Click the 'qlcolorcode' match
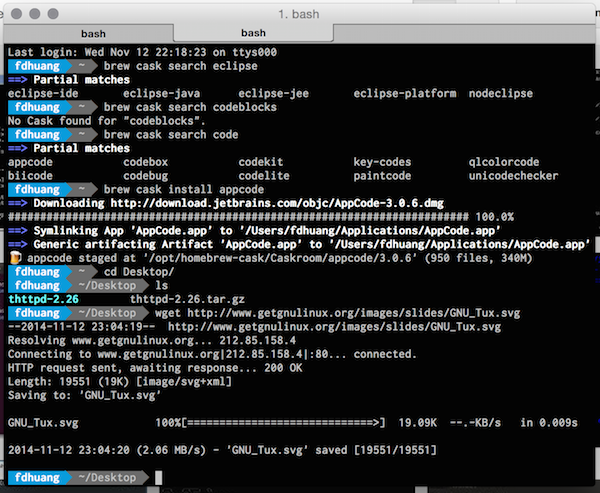 pyautogui.click(x=504, y=162)
